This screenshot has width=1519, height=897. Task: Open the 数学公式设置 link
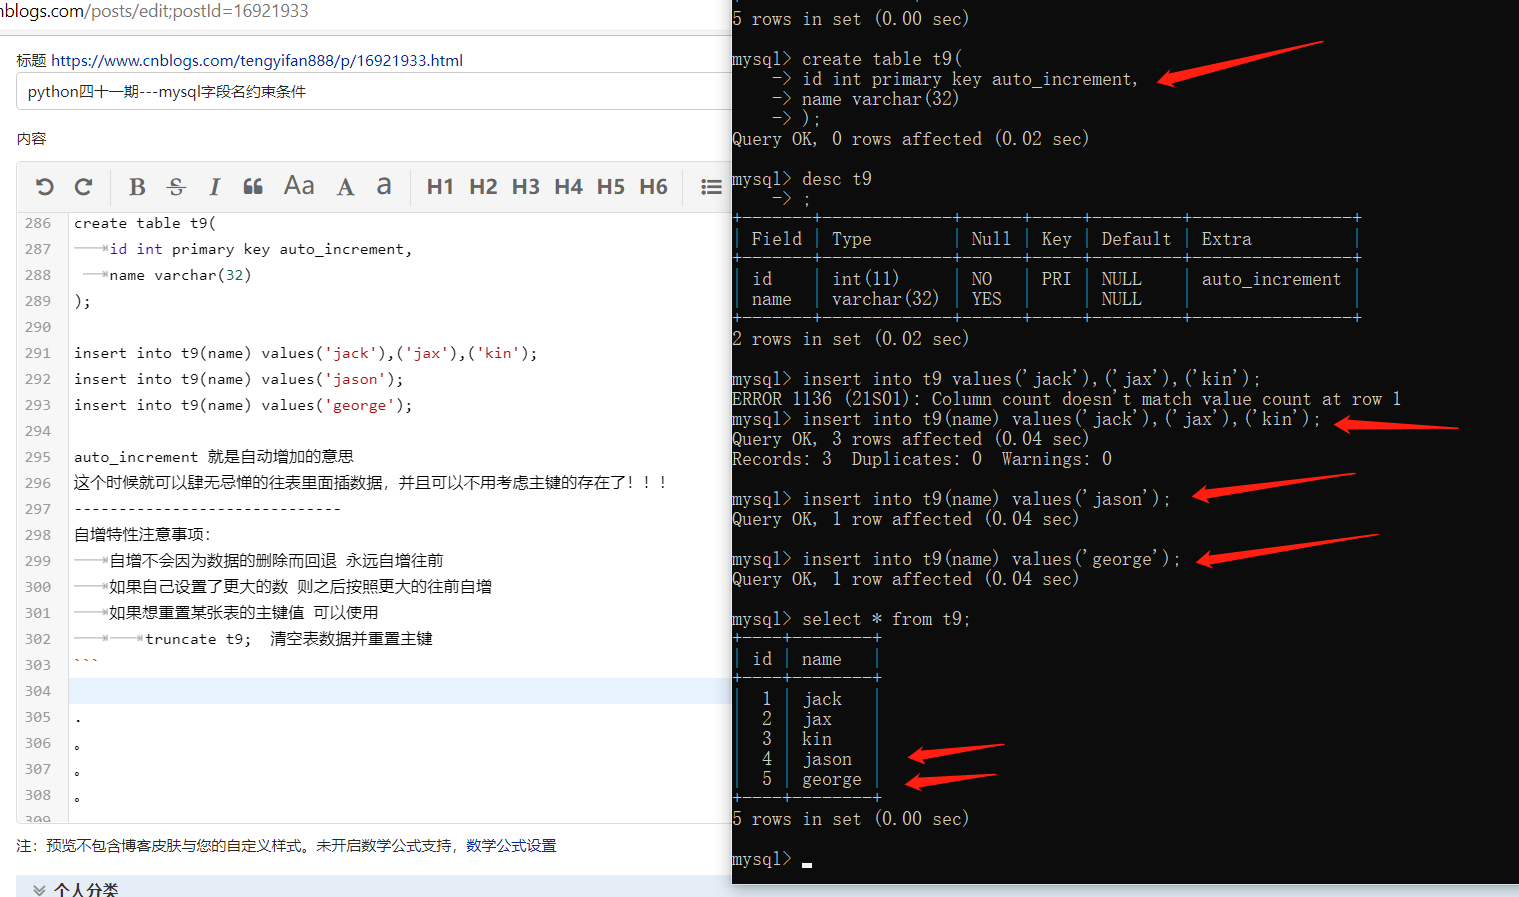[x=511, y=846]
